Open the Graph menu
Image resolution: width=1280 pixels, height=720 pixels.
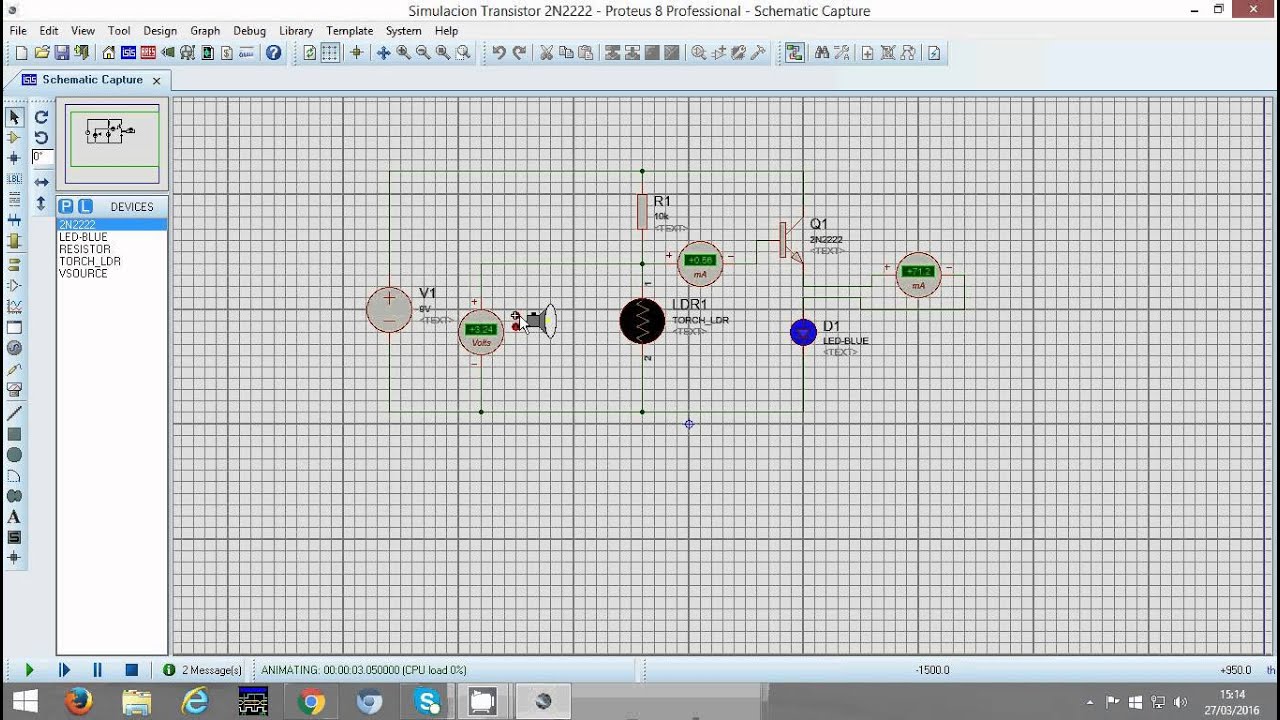[205, 31]
